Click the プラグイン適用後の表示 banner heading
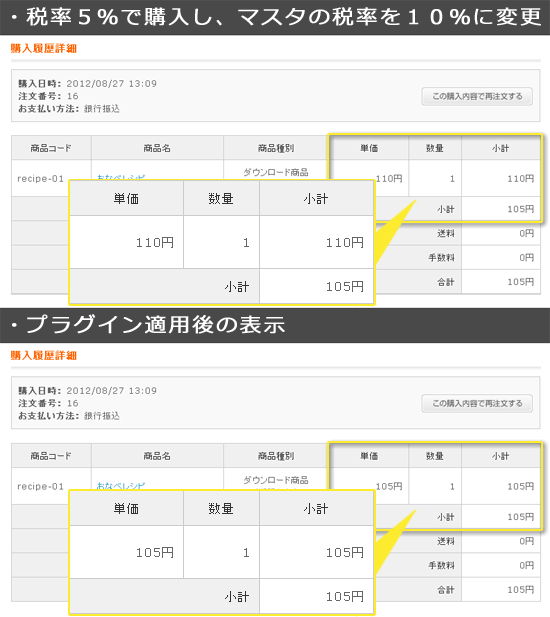 point(155,325)
